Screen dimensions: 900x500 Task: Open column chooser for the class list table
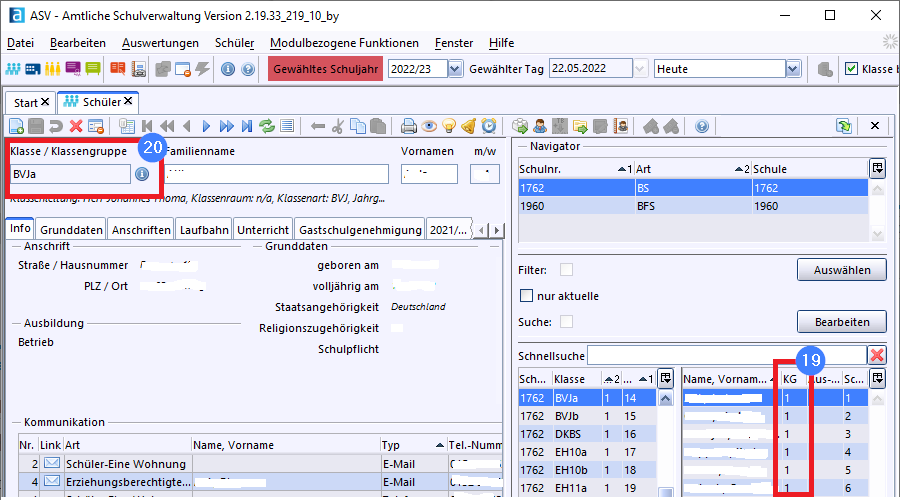(x=665, y=378)
